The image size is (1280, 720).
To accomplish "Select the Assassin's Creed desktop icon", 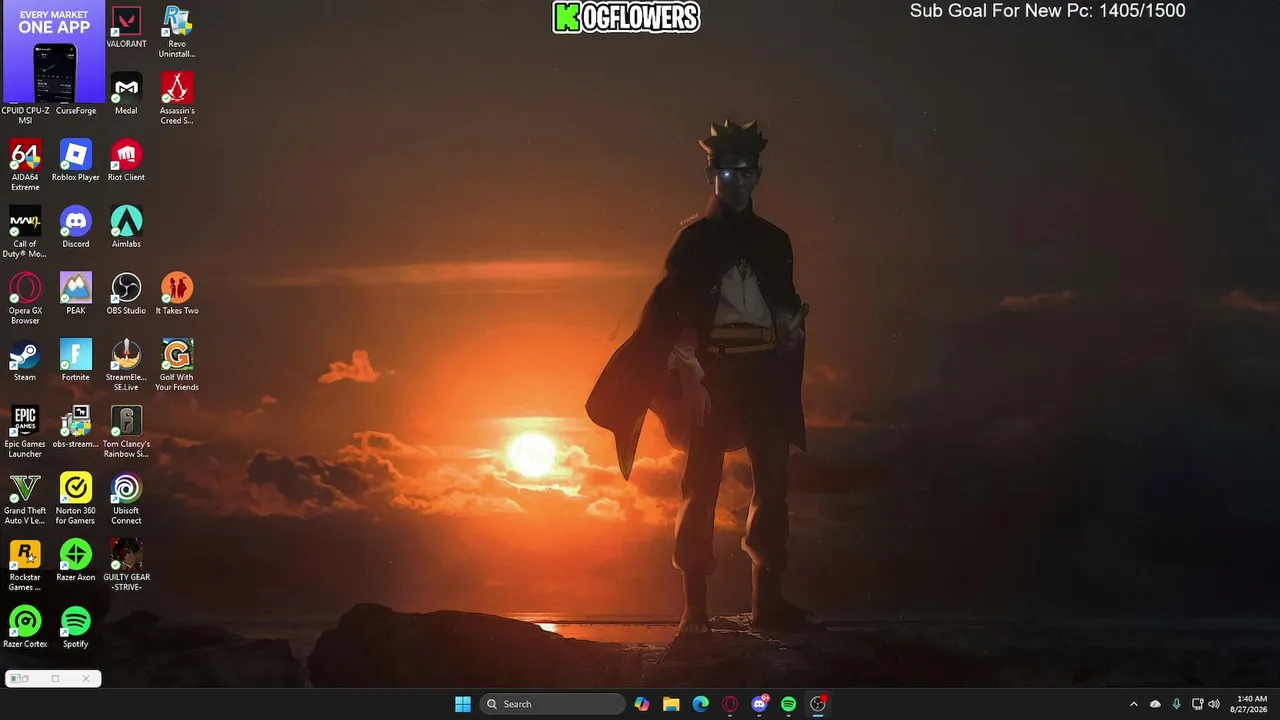I will tap(177, 99).
